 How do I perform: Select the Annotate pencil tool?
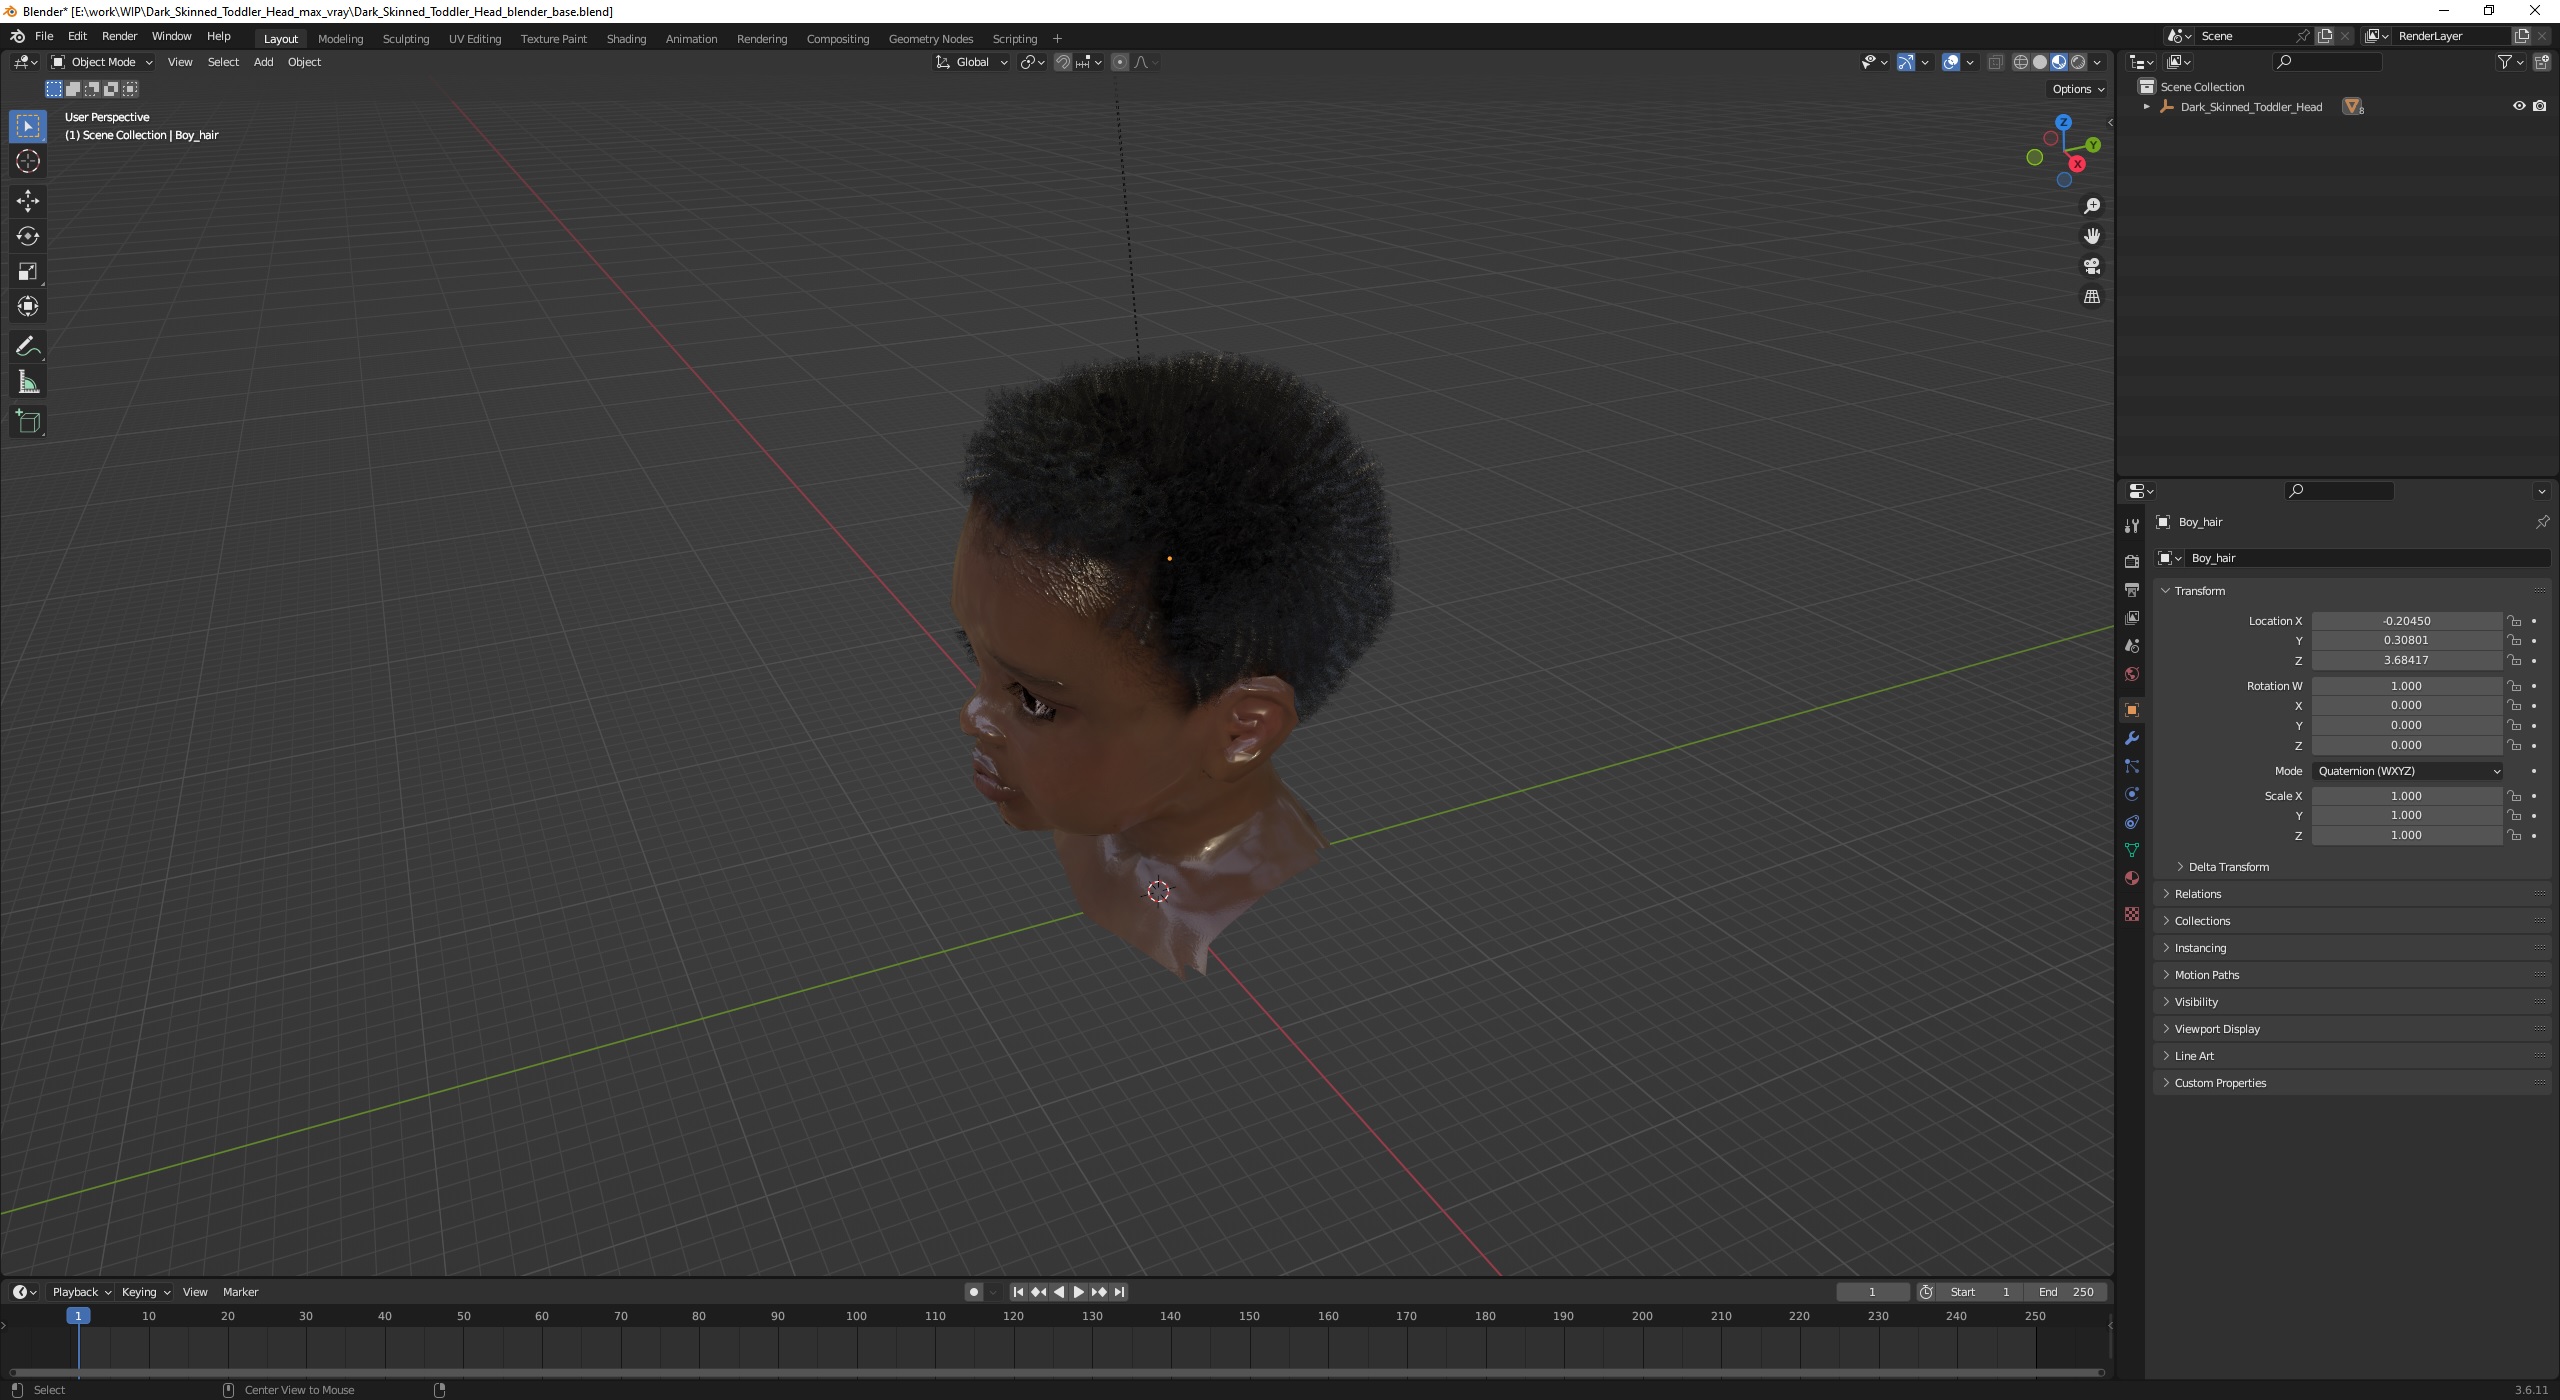coord(27,347)
